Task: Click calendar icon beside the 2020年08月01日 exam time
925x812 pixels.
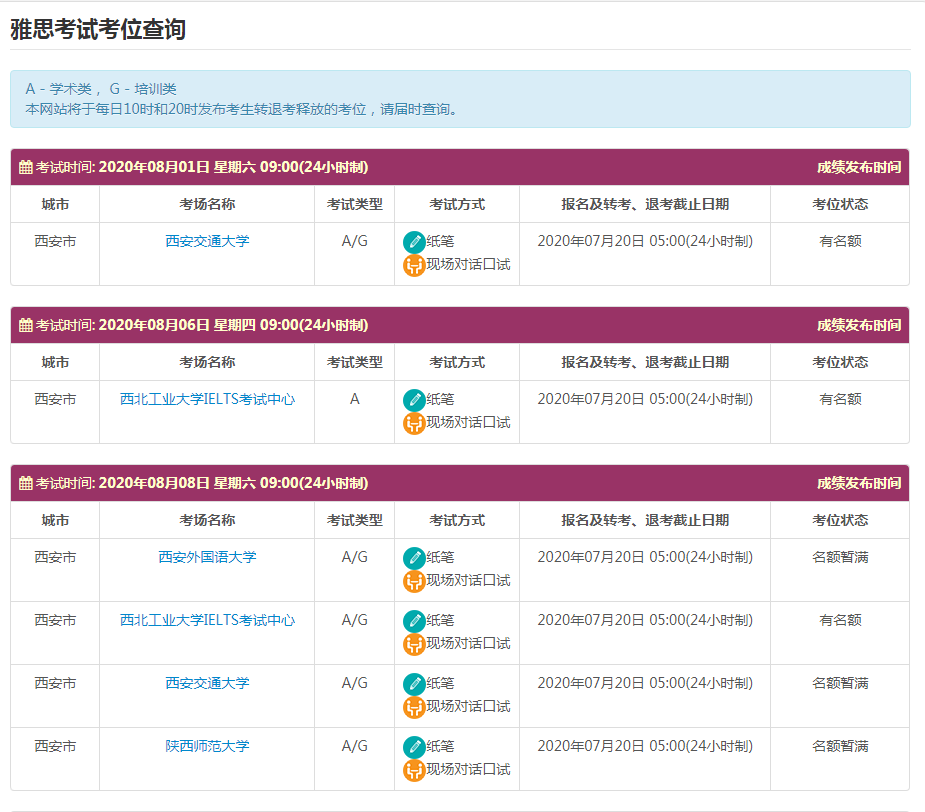Action: click(26, 168)
